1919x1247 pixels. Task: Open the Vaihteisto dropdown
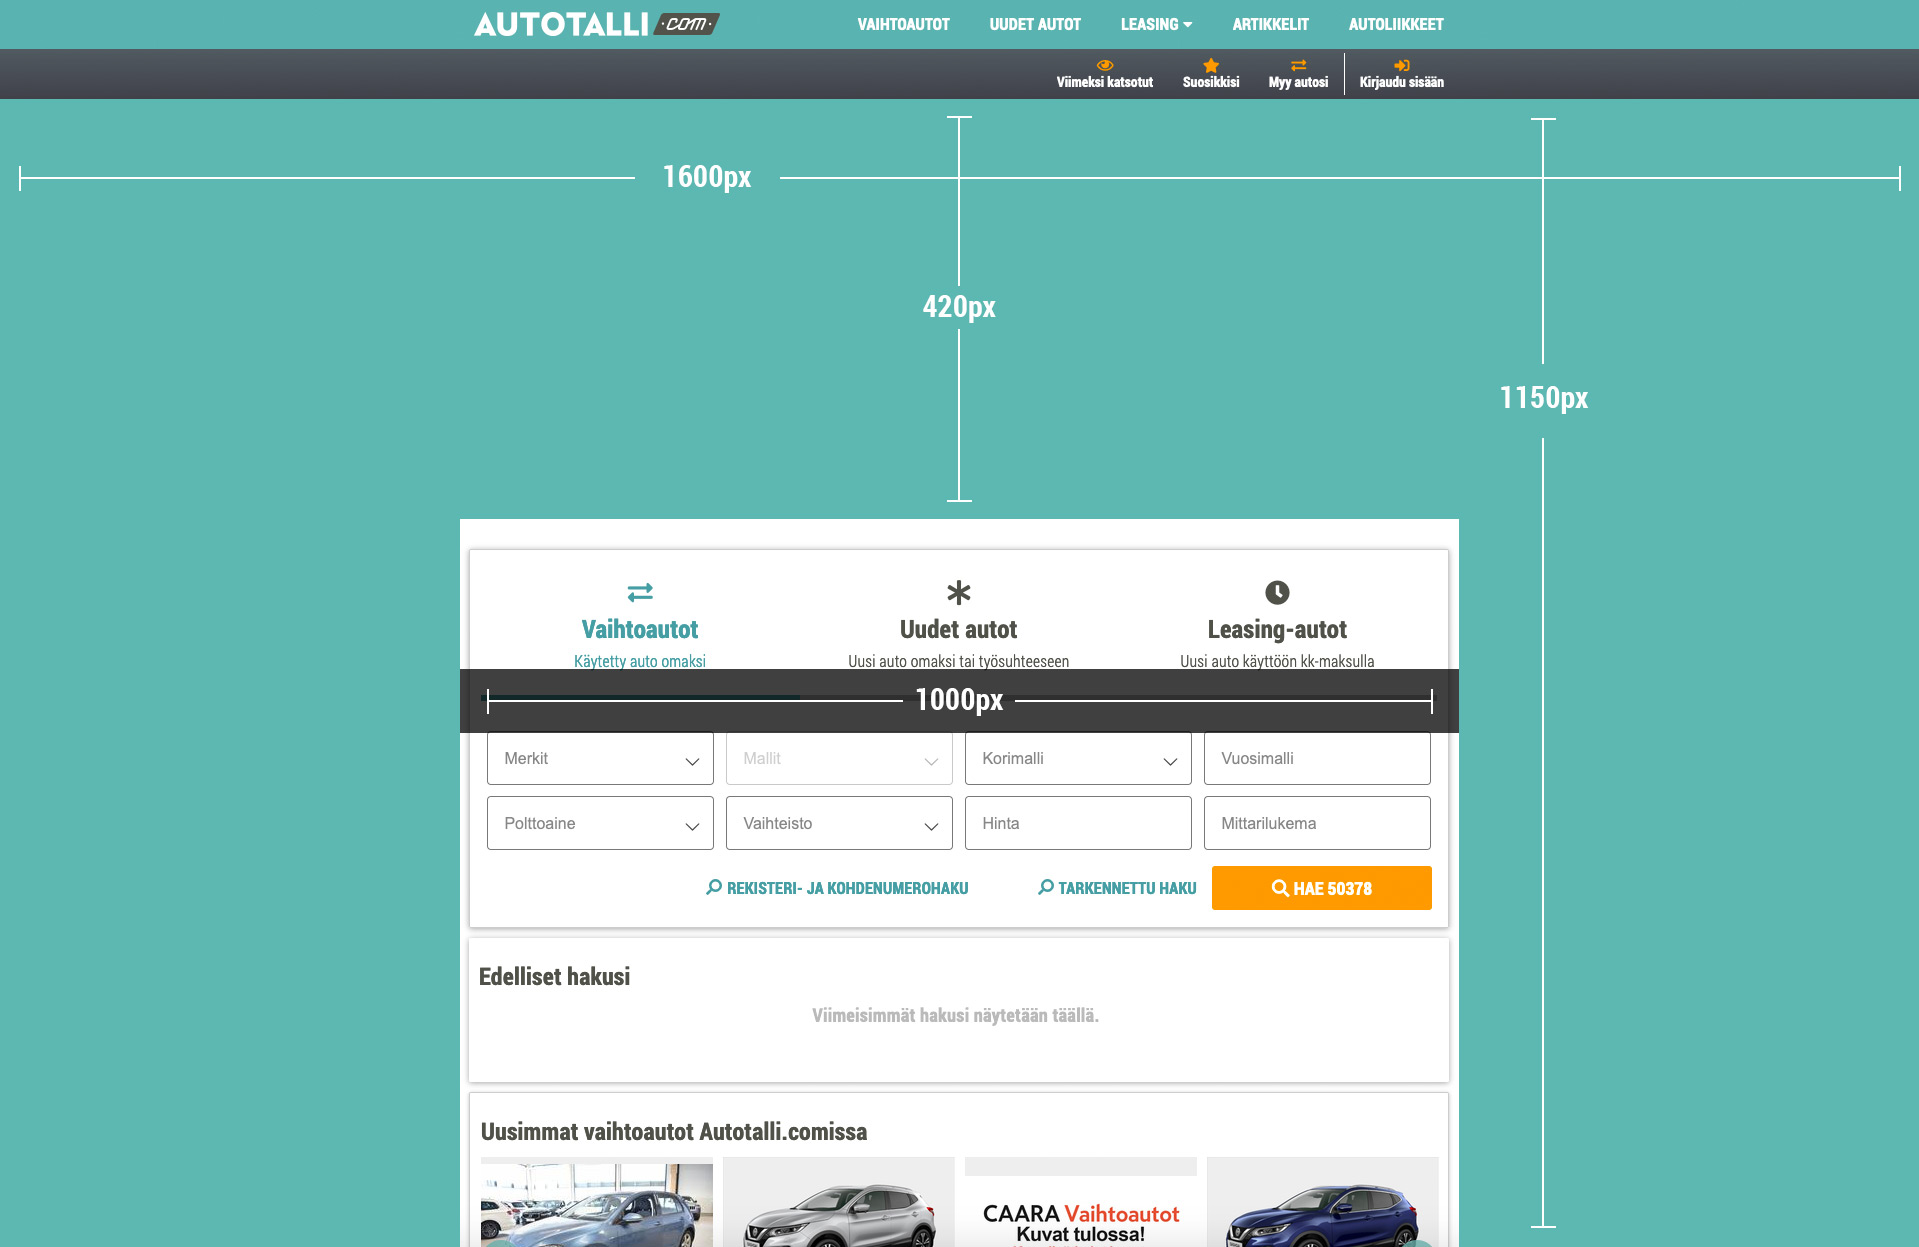839,823
